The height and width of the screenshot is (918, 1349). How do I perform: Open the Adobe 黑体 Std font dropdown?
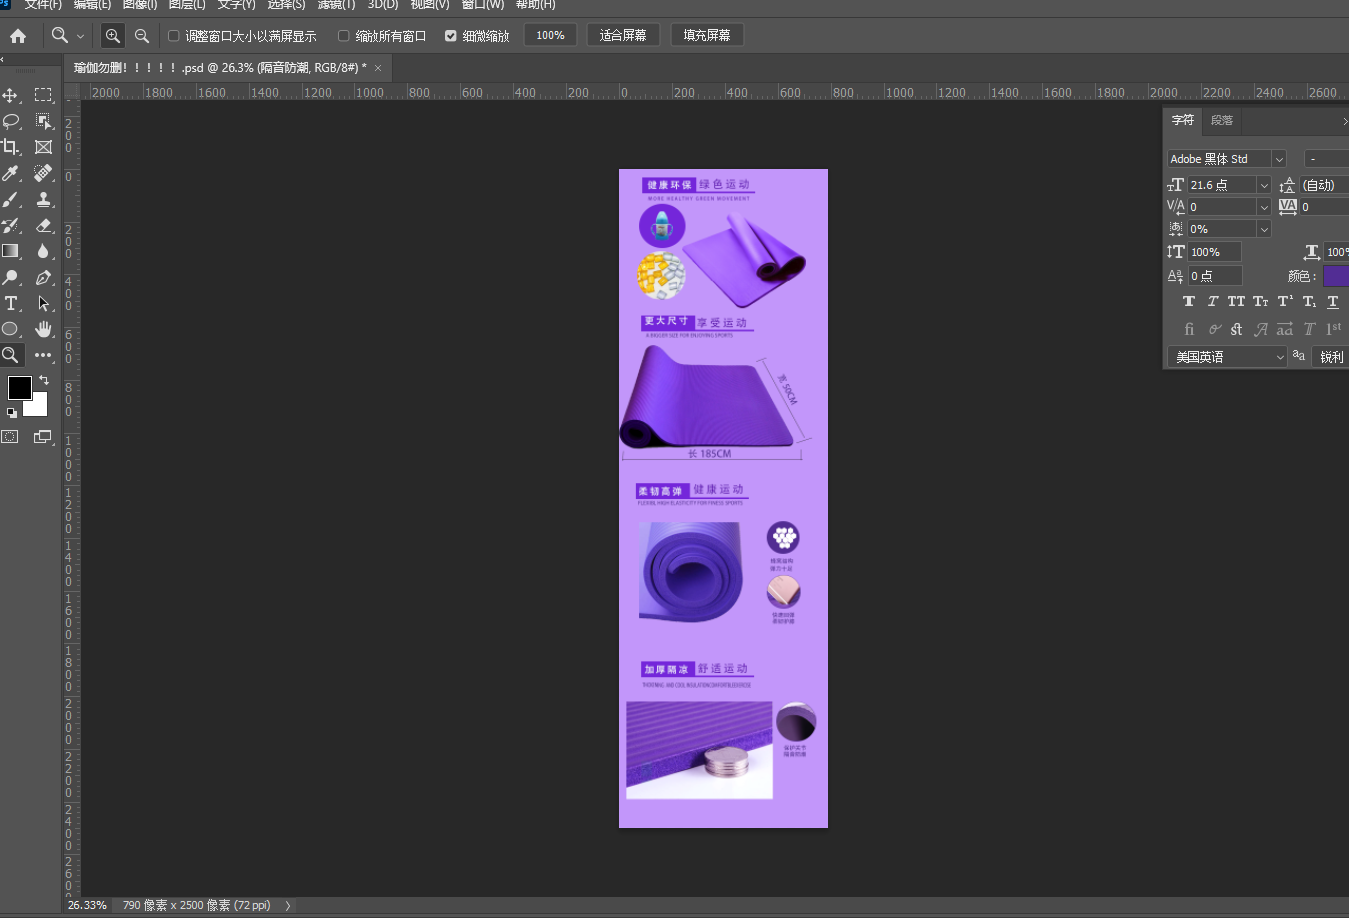coord(1278,159)
